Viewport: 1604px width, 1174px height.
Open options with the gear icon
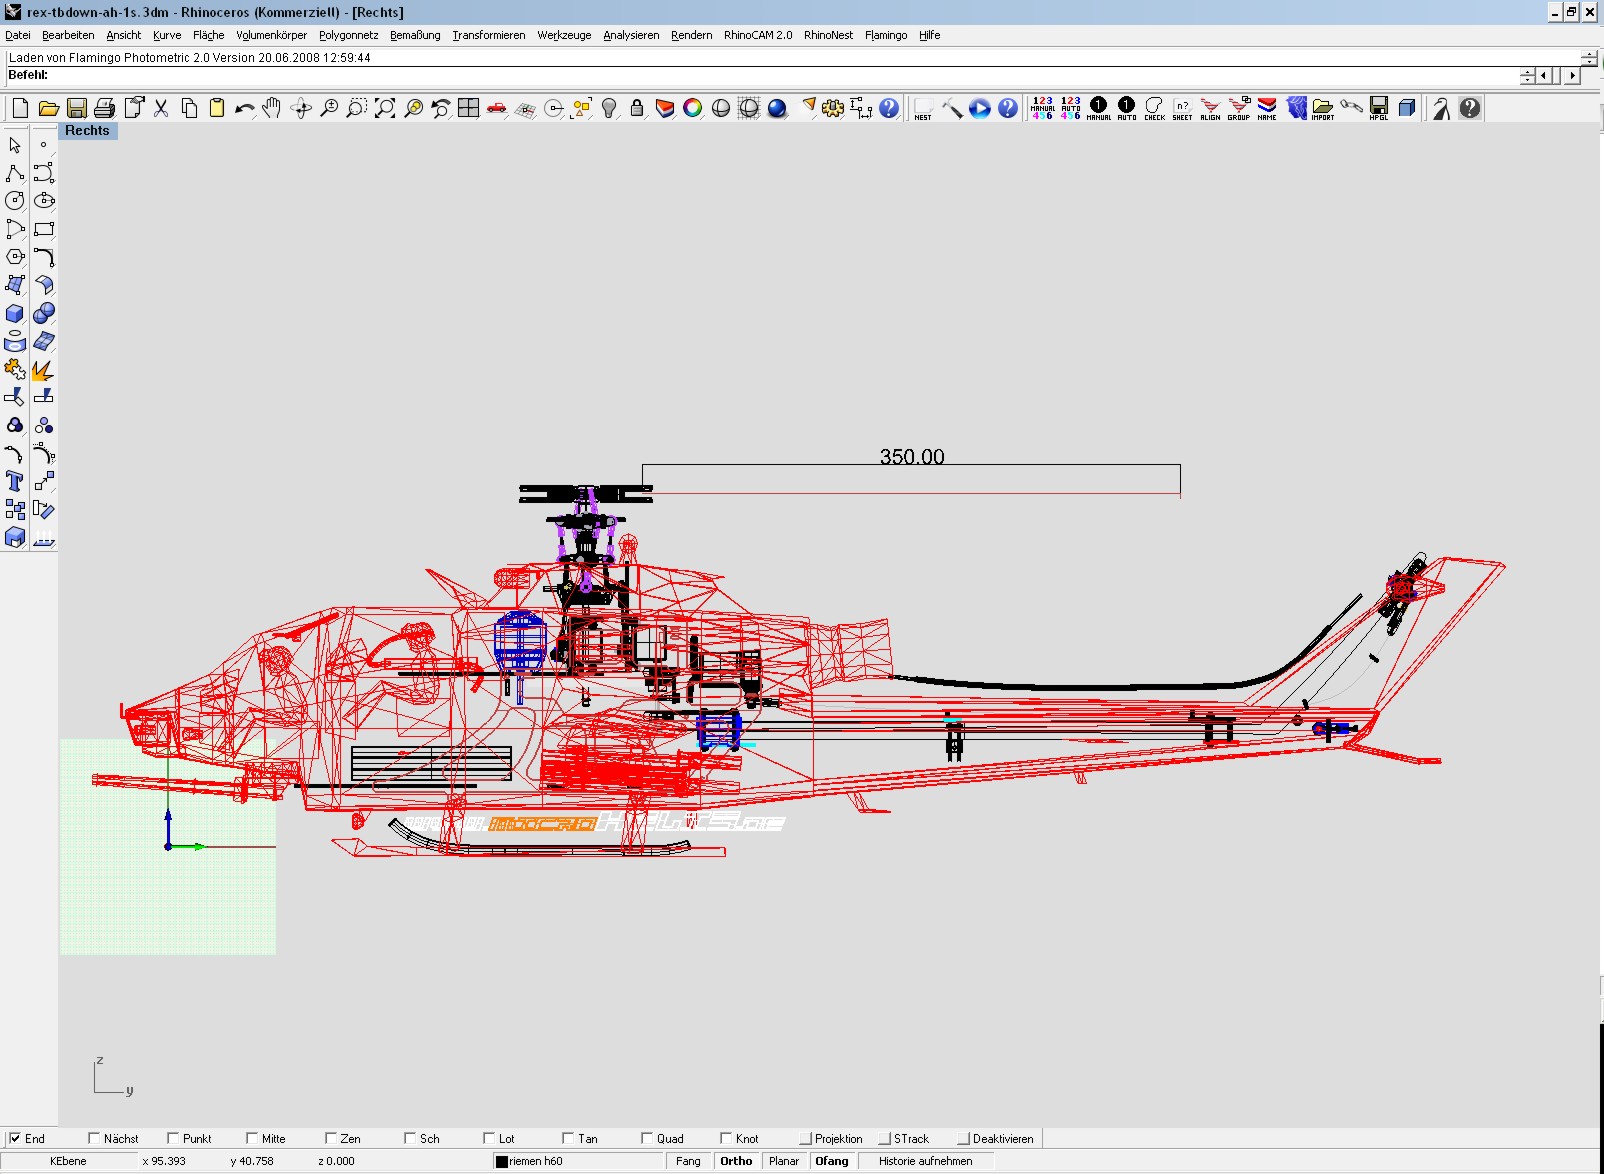coord(833,108)
